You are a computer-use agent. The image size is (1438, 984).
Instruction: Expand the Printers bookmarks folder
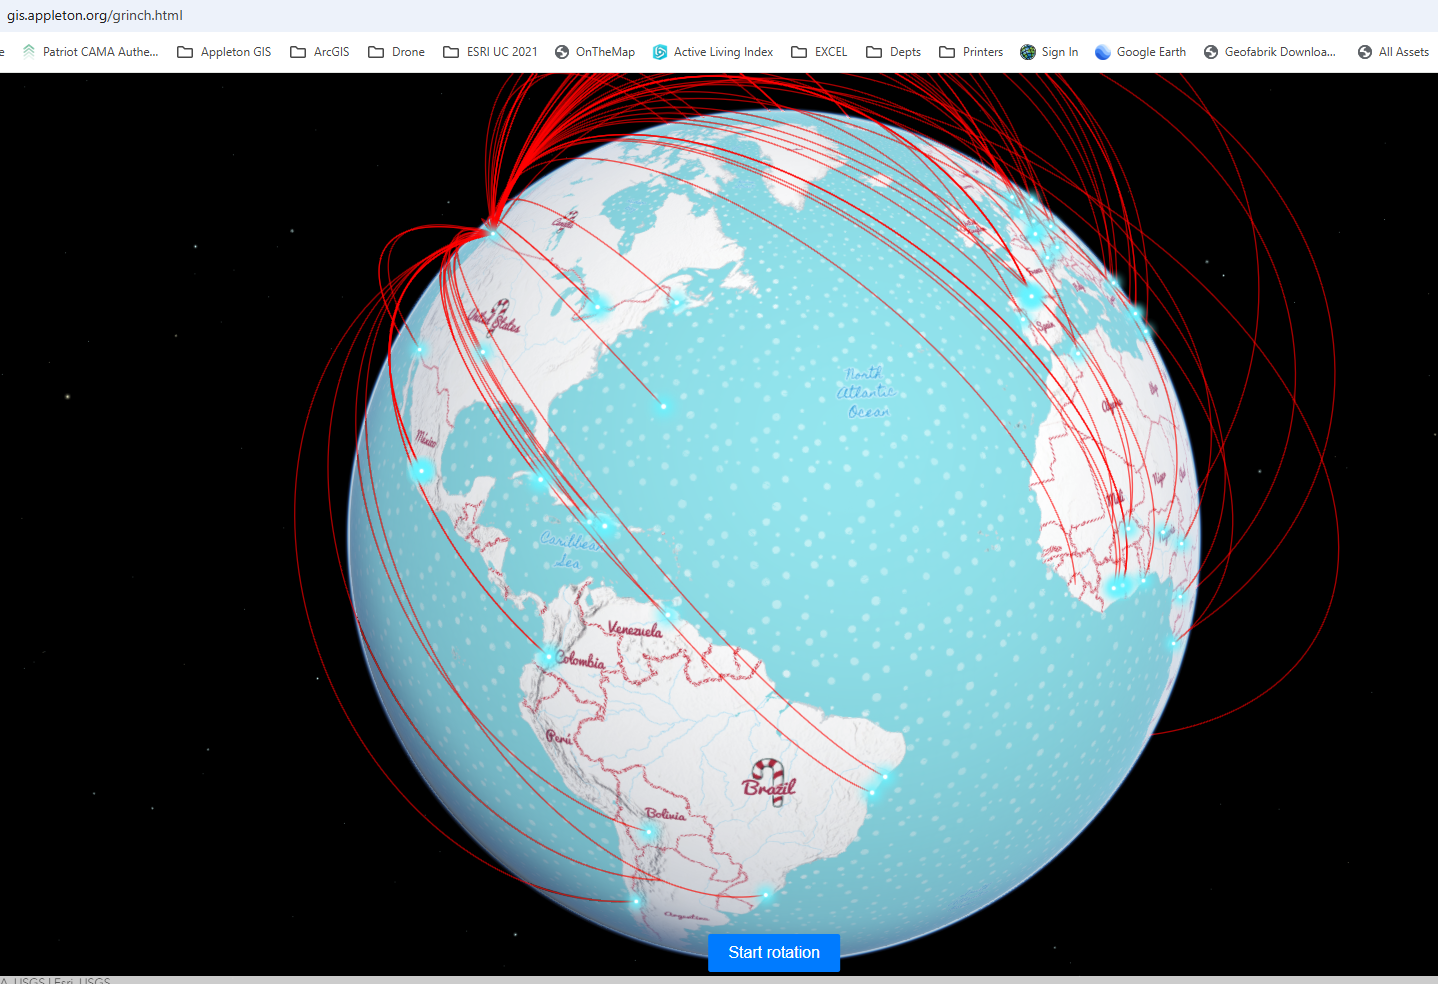pyautogui.click(x=946, y=51)
